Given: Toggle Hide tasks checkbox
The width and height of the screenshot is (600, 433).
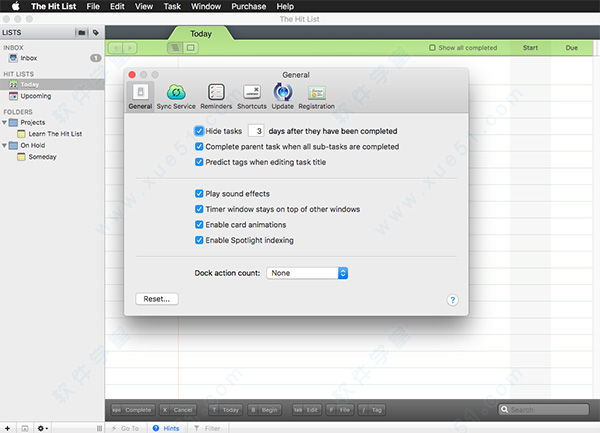Looking at the screenshot, I should click(199, 131).
